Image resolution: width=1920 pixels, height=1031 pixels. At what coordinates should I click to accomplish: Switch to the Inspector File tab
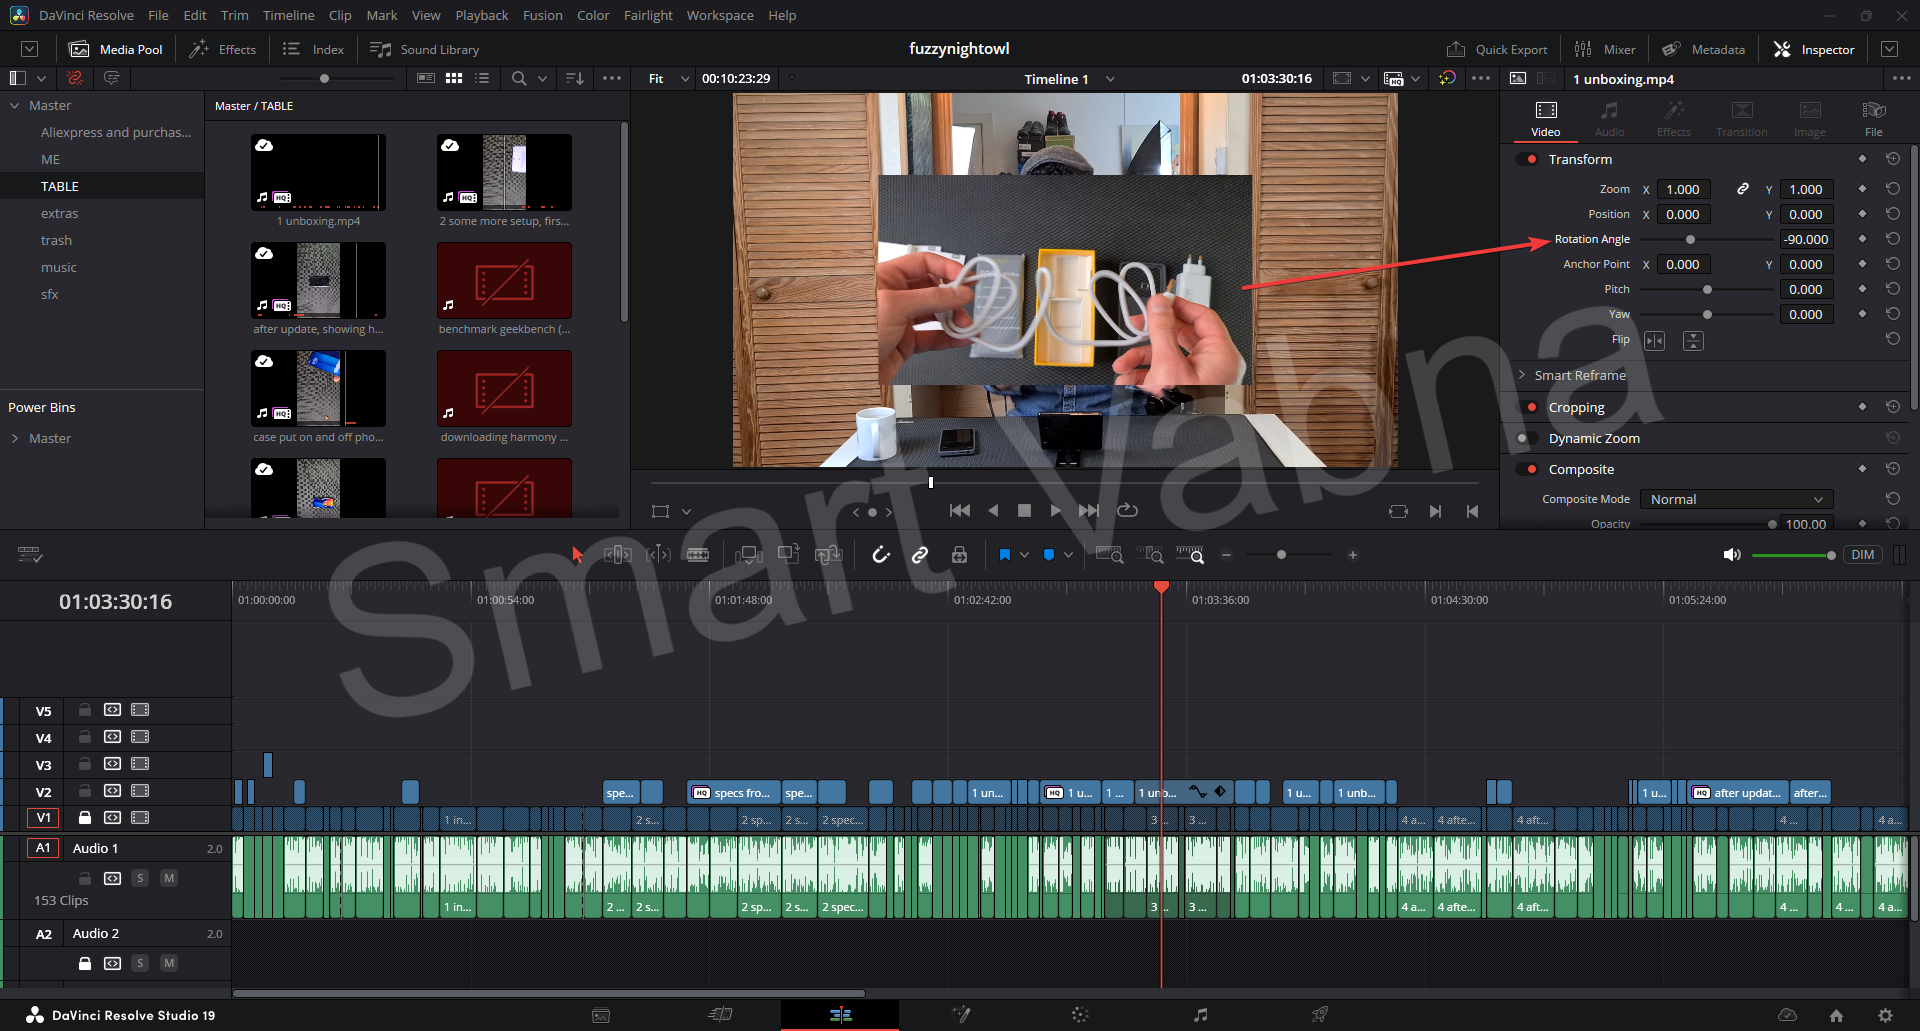1873,118
